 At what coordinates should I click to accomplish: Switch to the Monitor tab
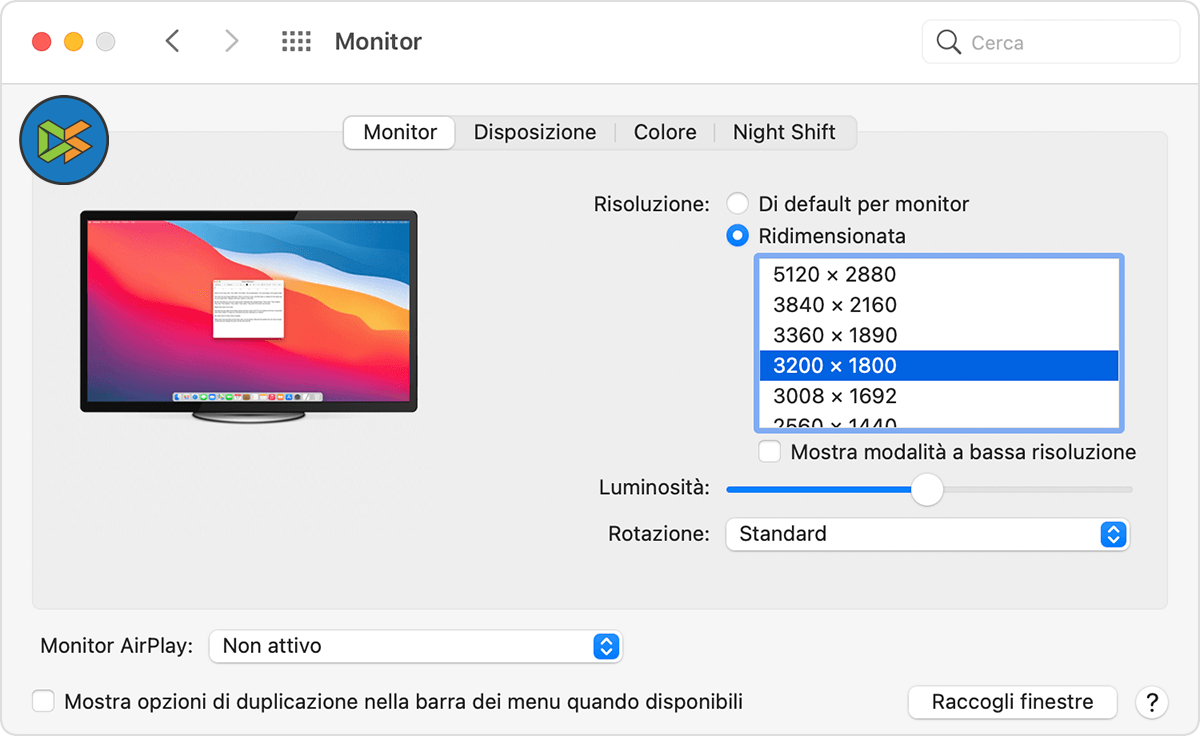pos(400,132)
